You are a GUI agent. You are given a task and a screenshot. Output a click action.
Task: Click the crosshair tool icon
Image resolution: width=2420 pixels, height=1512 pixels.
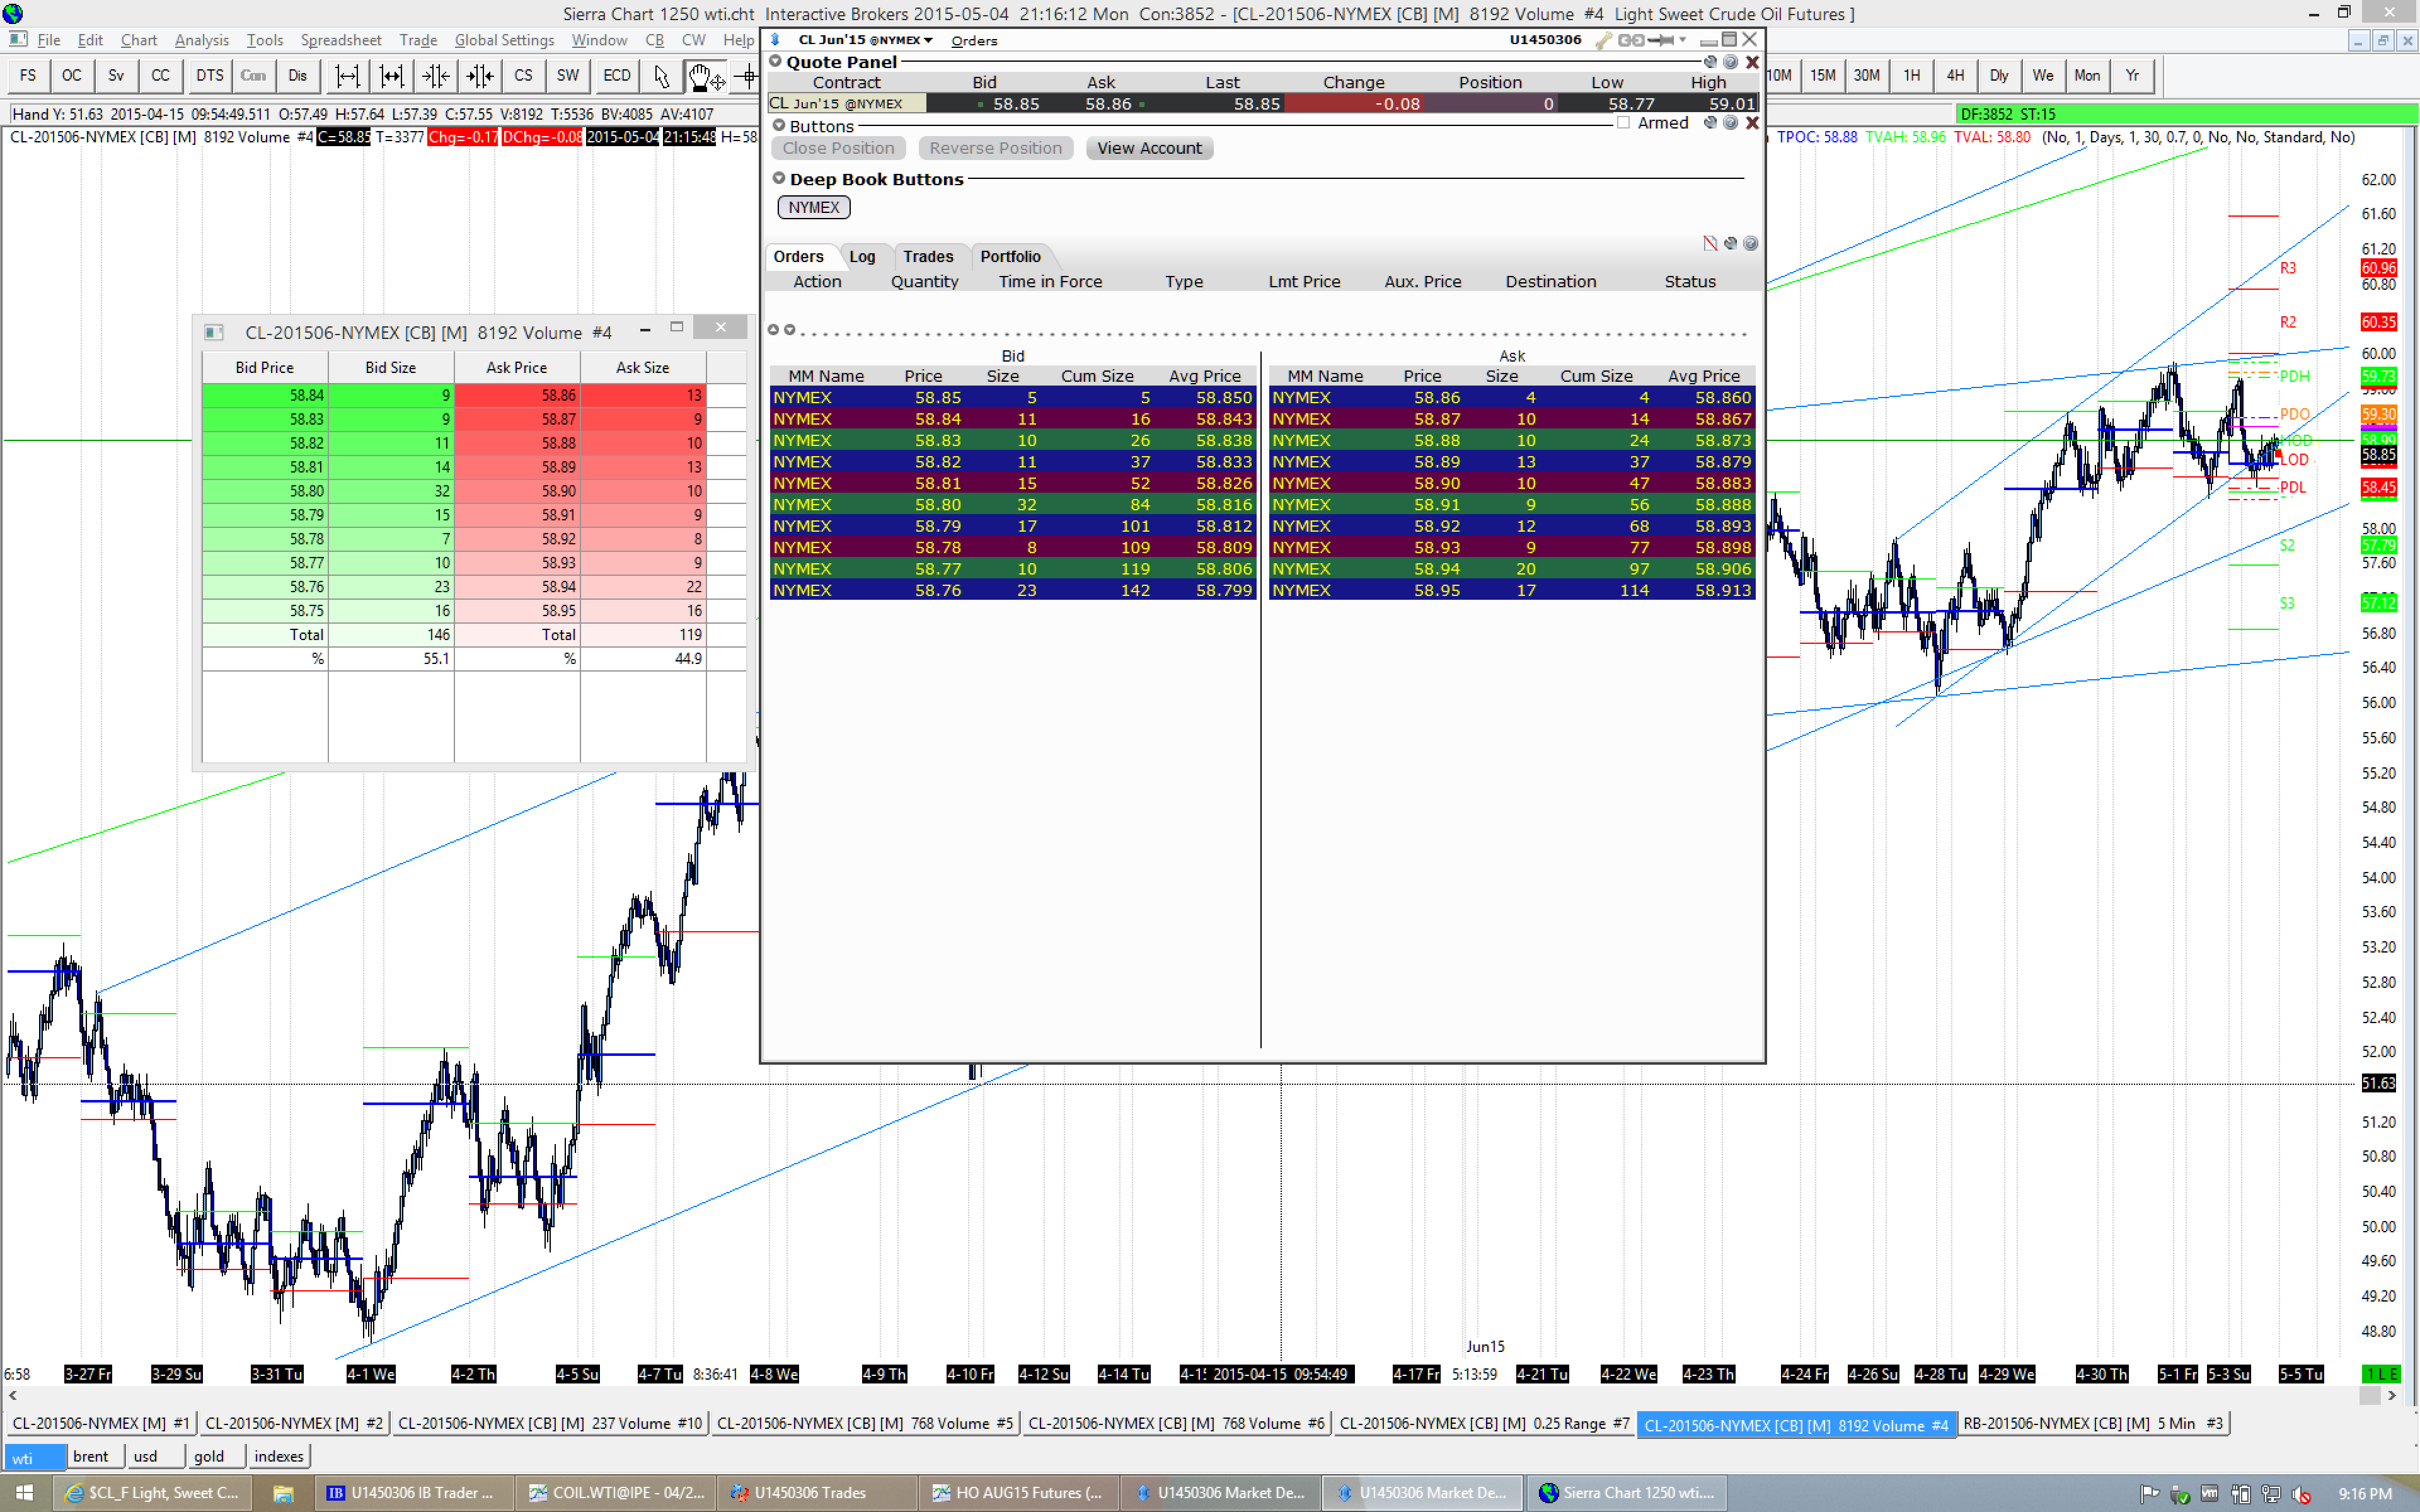[x=747, y=76]
